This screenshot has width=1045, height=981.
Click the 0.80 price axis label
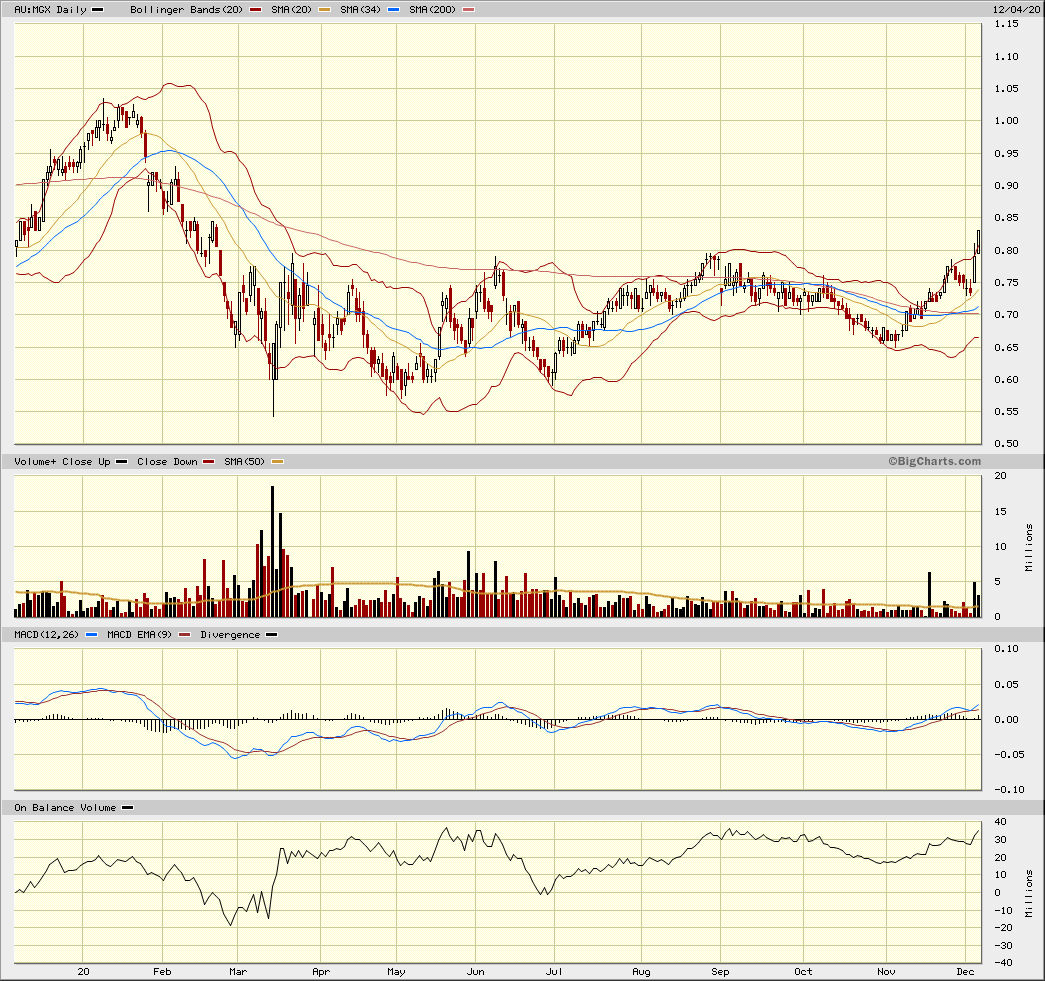pyautogui.click(x=1006, y=251)
